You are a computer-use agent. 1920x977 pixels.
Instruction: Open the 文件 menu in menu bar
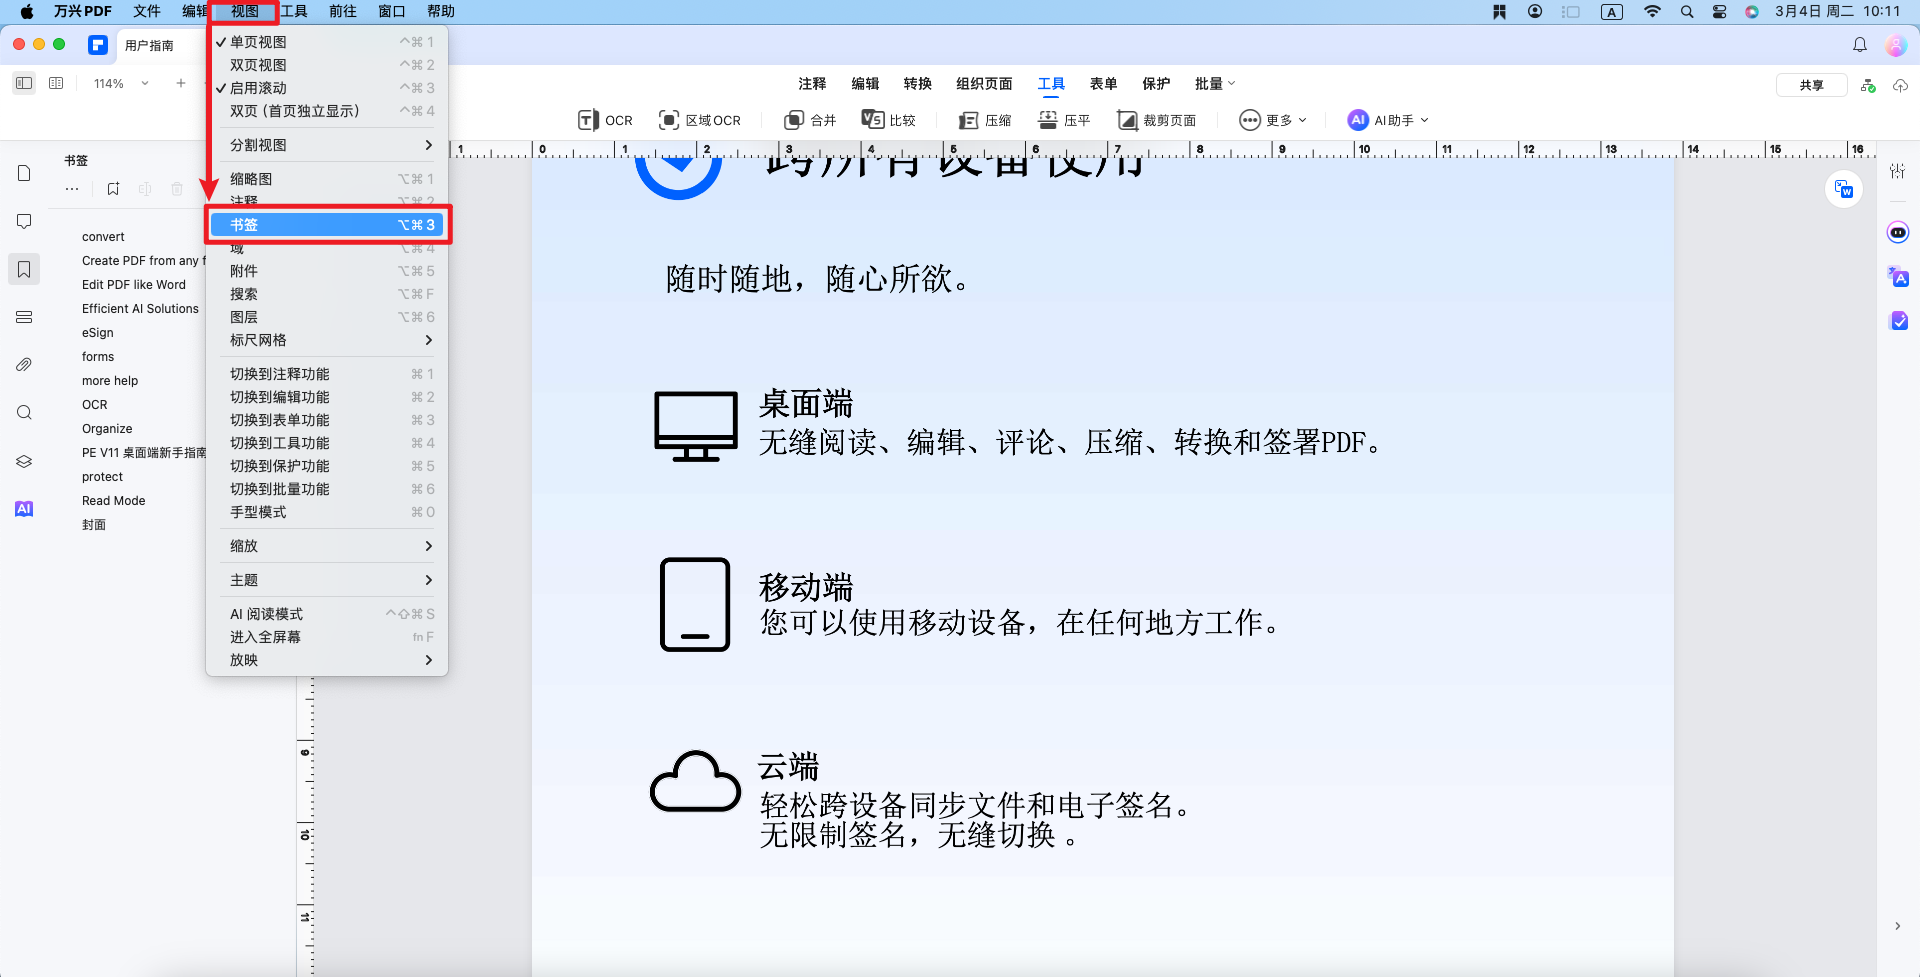[x=147, y=11]
